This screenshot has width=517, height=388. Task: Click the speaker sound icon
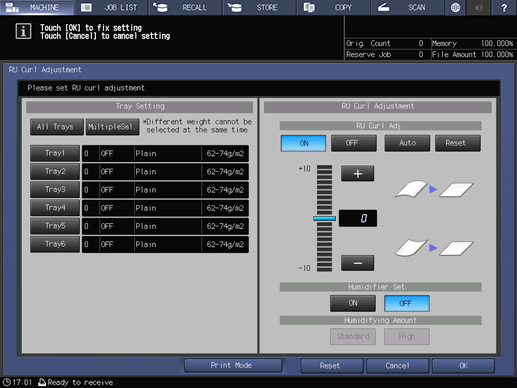click(479, 7)
